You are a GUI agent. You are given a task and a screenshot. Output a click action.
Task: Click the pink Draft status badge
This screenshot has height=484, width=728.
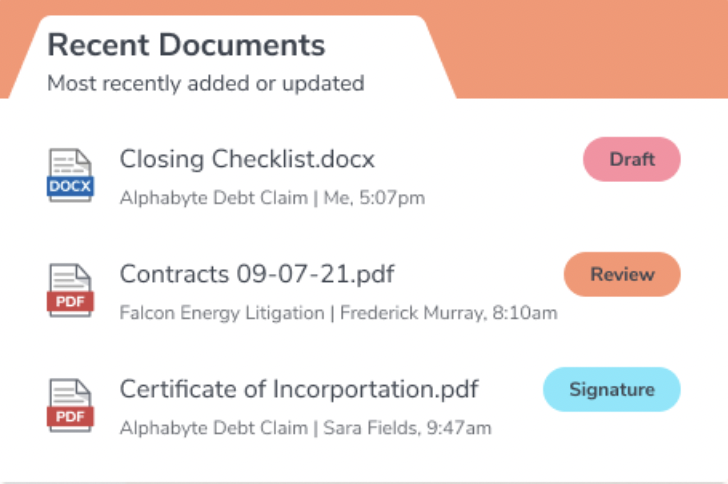pyautogui.click(x=632, y=160)
